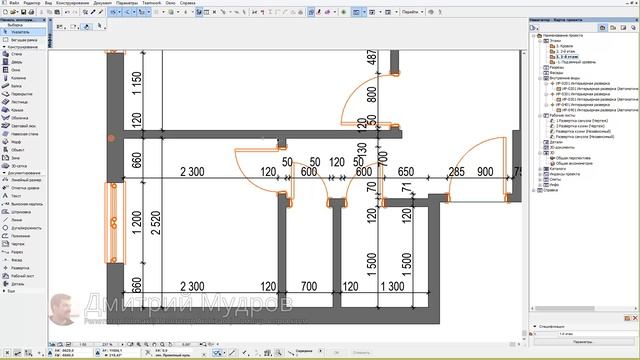Switch the navigator to Project Map view

pos(602,28)
